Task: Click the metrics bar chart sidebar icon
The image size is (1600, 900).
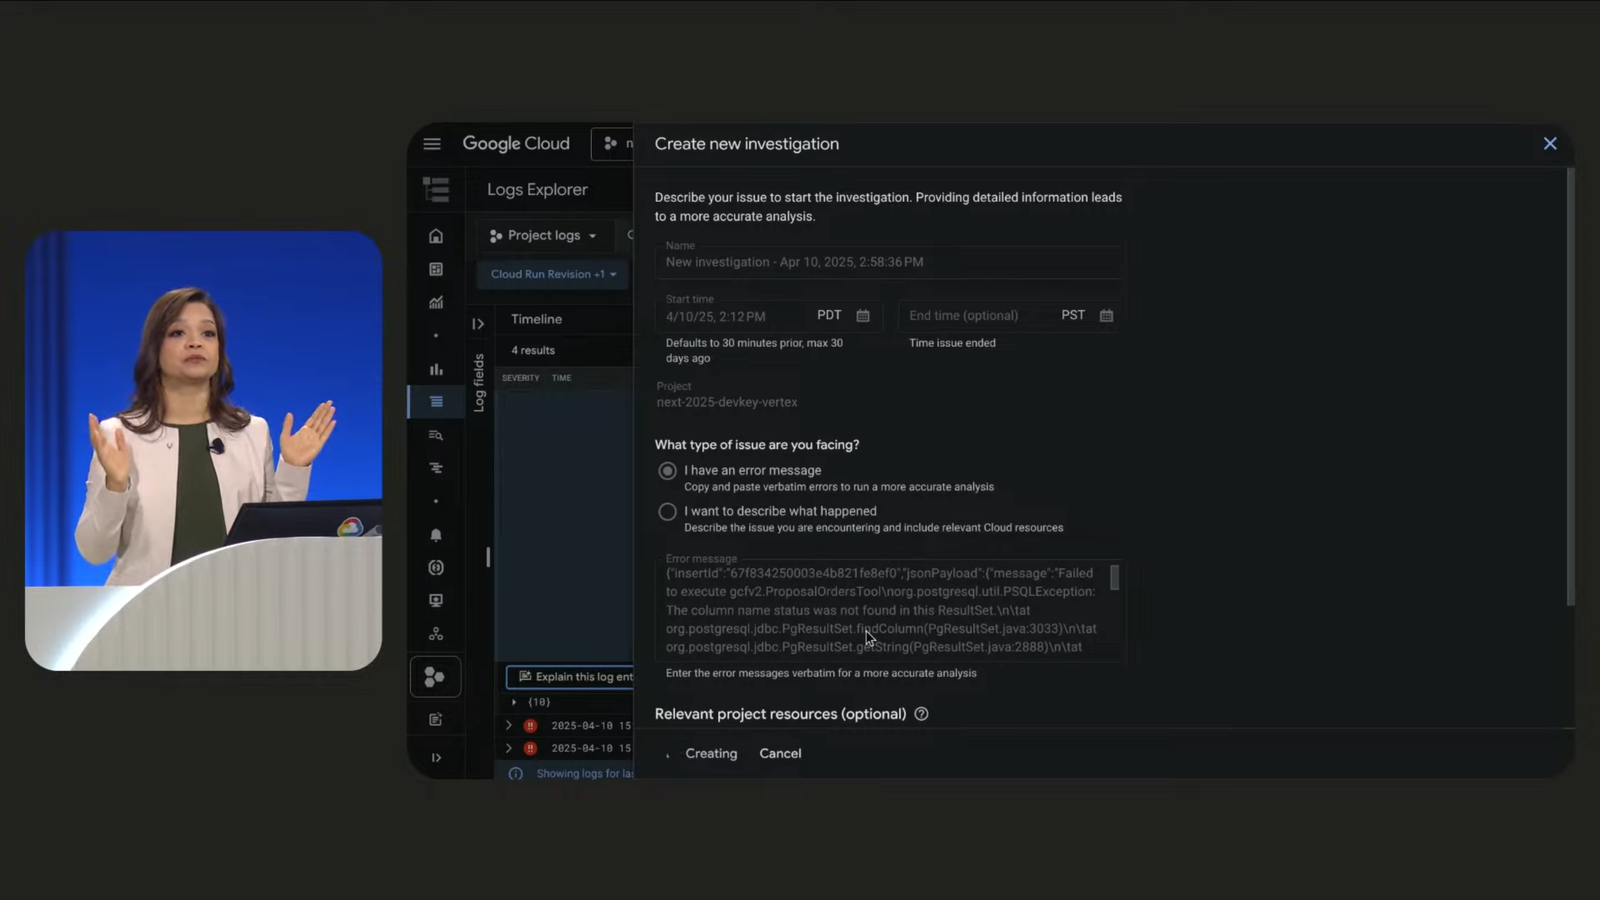Action: (436, 369)
